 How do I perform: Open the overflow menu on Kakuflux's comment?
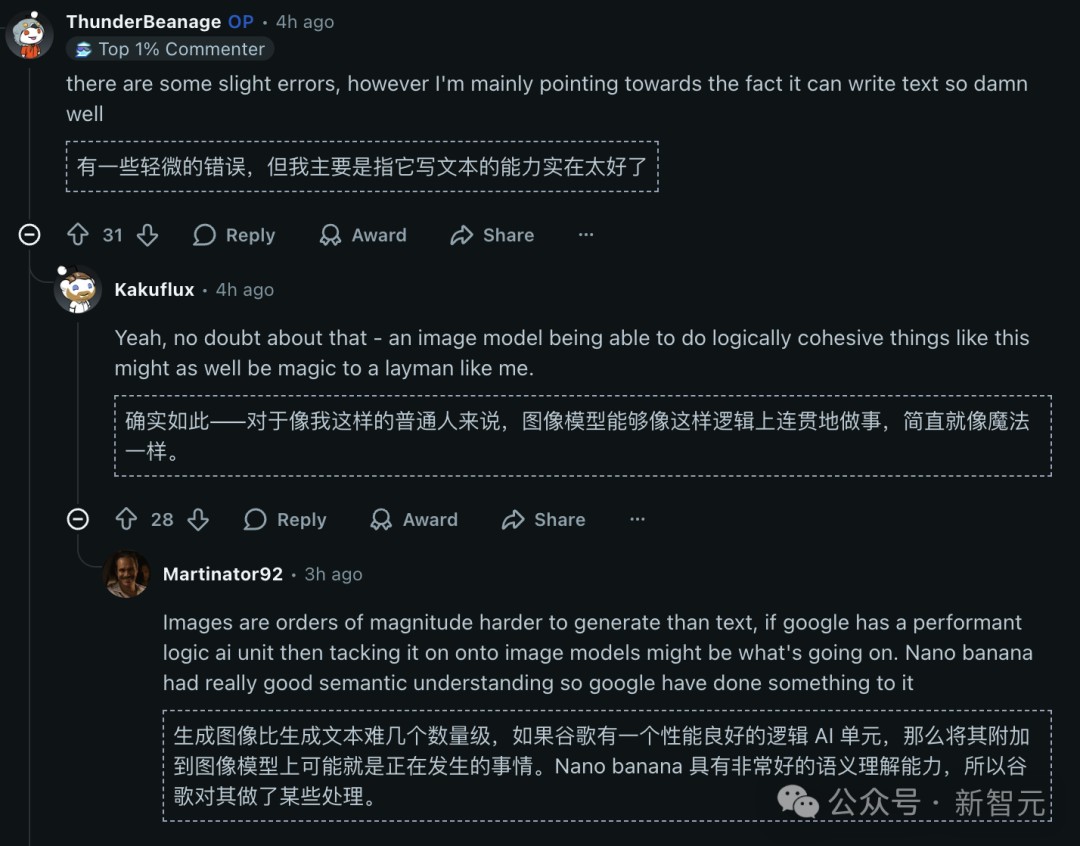637,519
